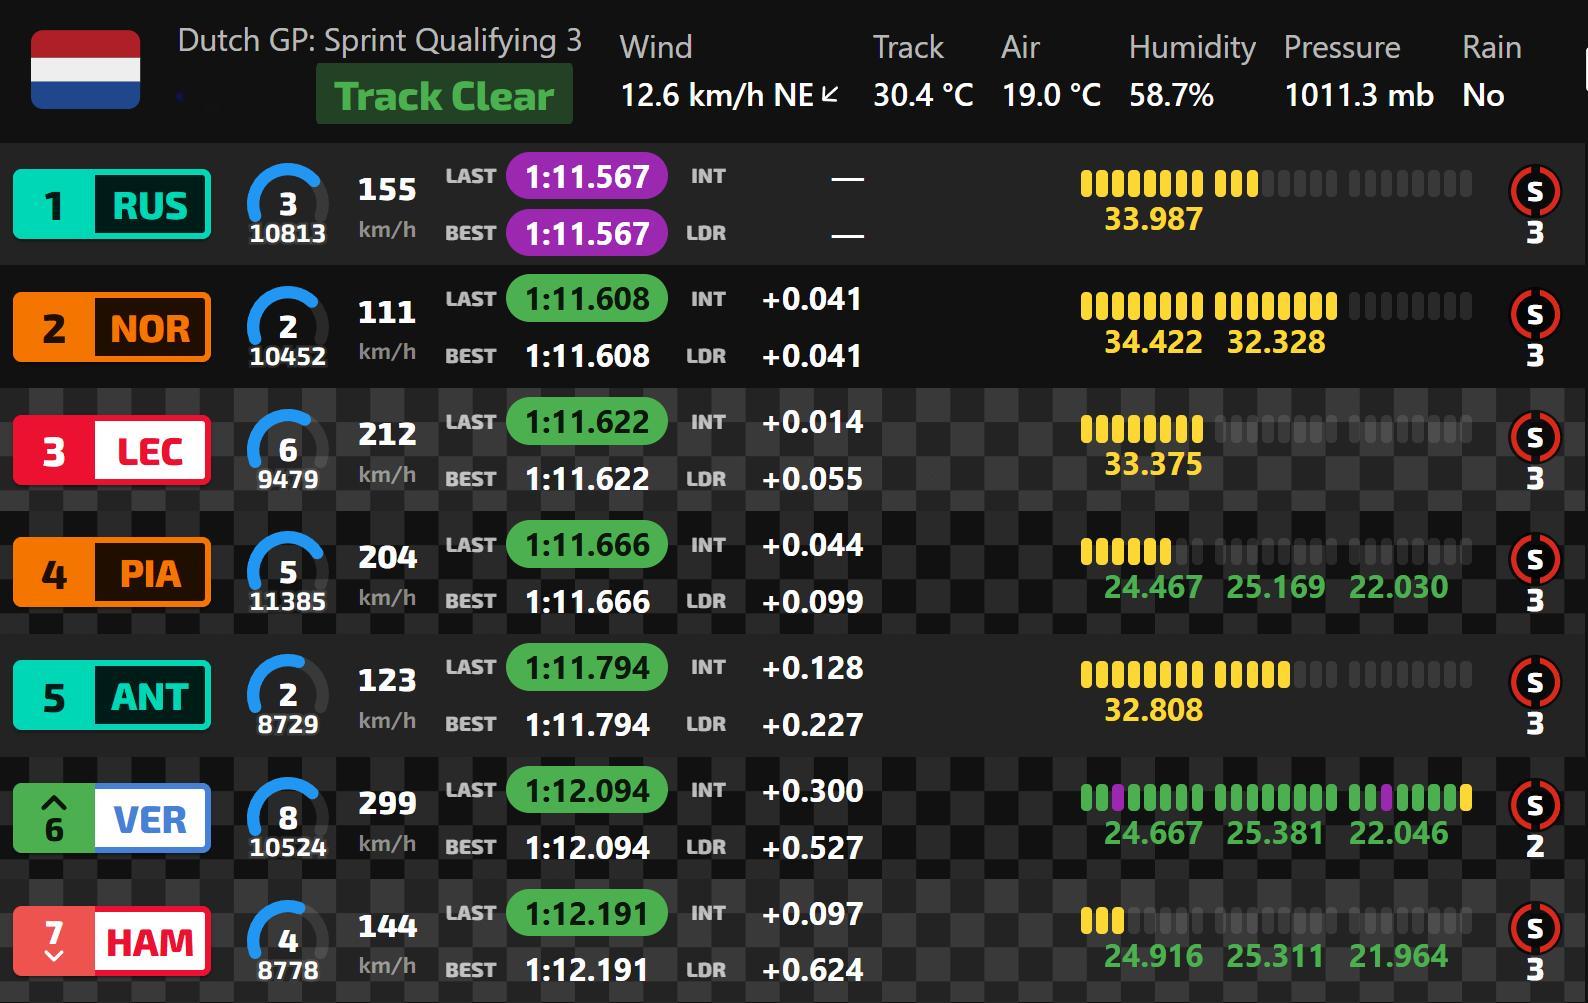Click the HAM third sector time 21.964
The image size is (1588, 1003).
[1398, 956]
